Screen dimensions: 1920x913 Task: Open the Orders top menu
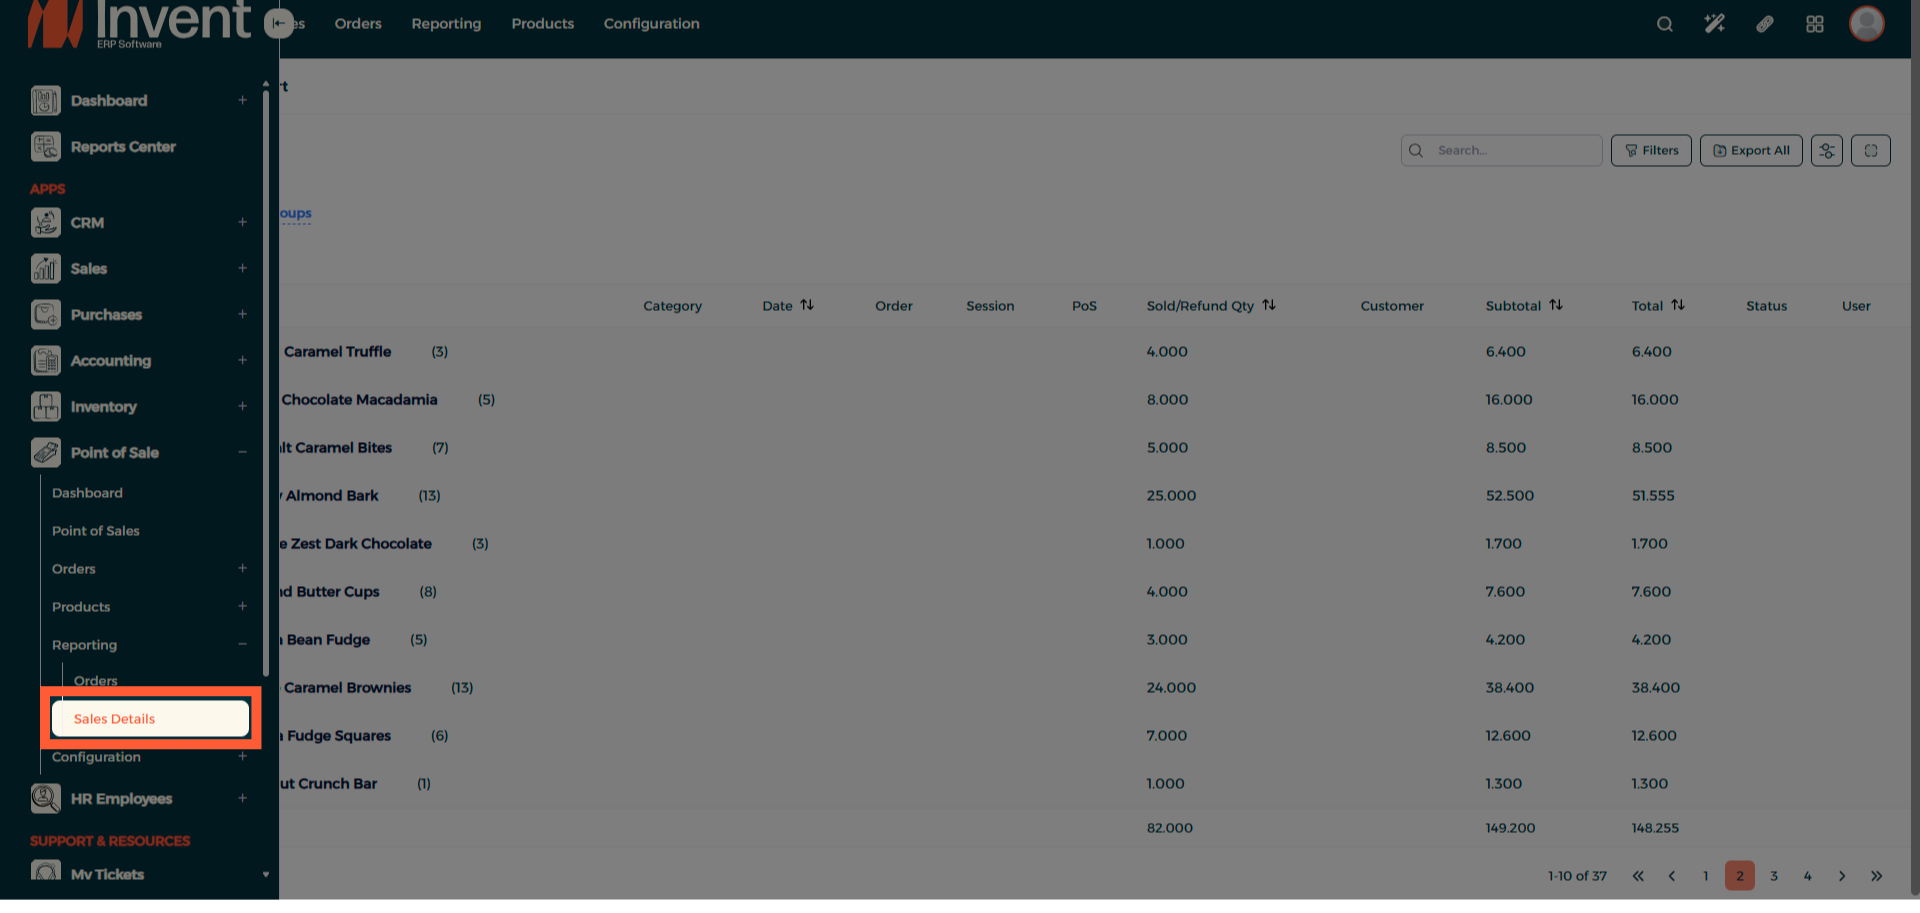(358, 24)
